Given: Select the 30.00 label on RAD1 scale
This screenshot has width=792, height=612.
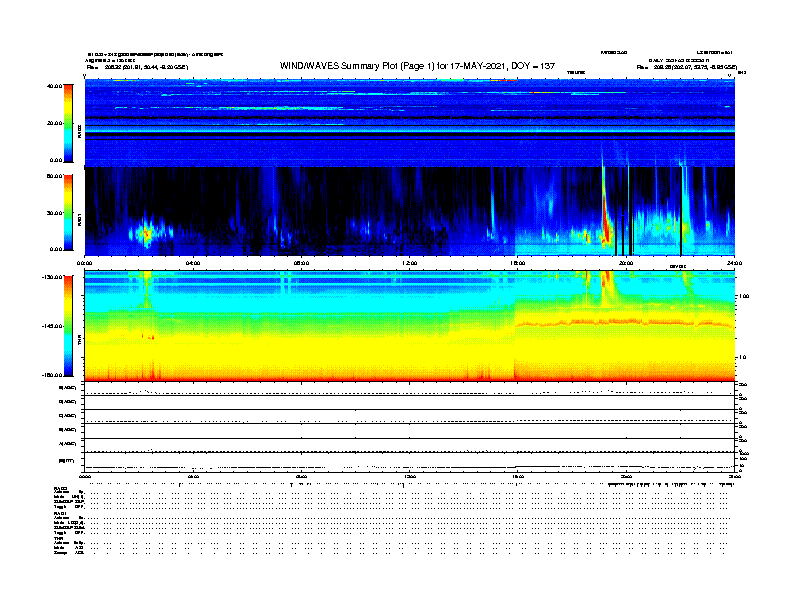Looking at the screenshot, I should point(54,213).
